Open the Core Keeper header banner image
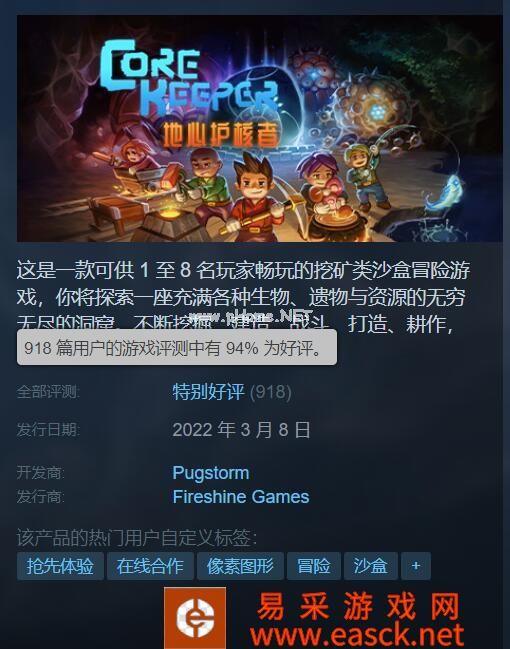Screen dimensions: 510x649 [x=260, y=128]
